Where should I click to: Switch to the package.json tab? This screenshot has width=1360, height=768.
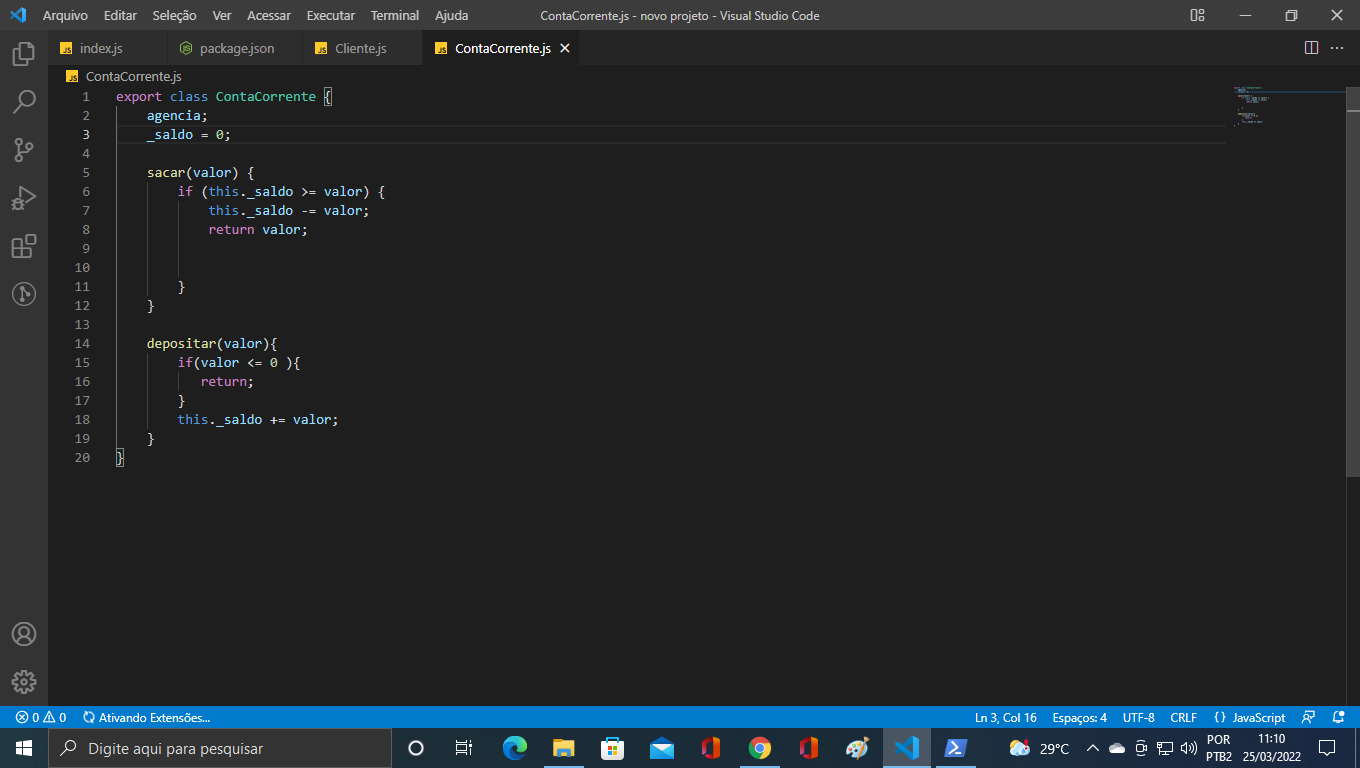point(234,48)
